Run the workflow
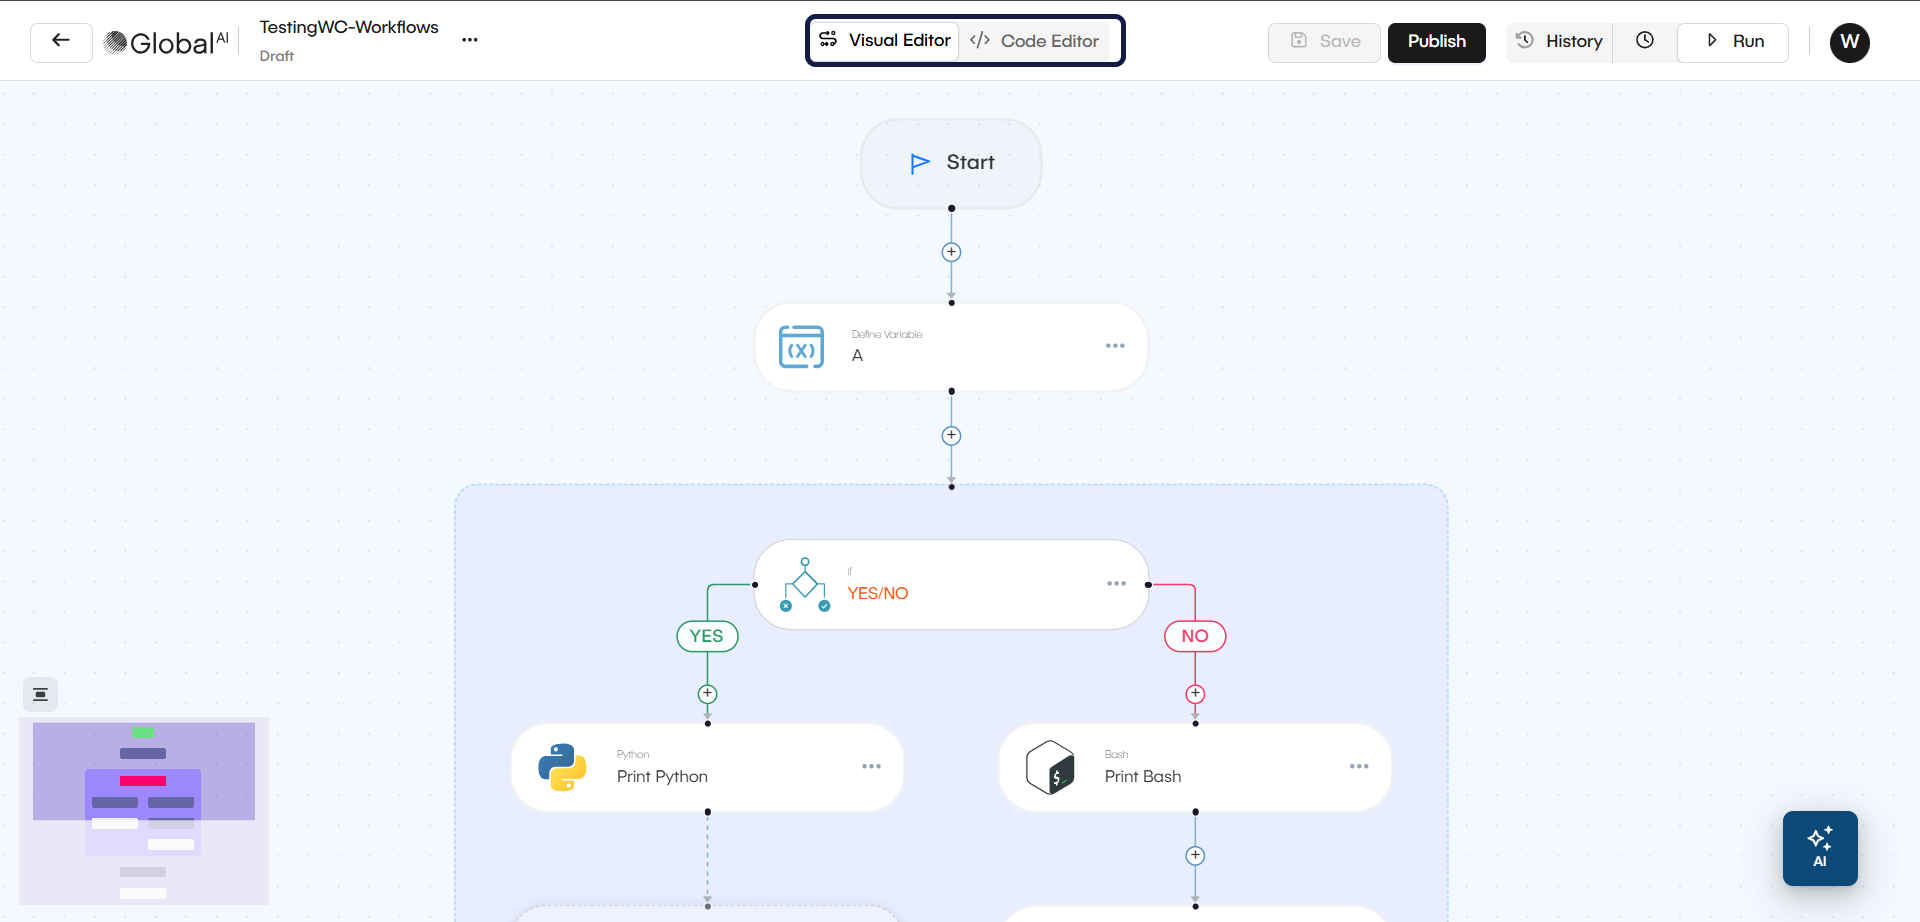The height and width of the screenshot is (922, 1920). [x=1733, y=42]
